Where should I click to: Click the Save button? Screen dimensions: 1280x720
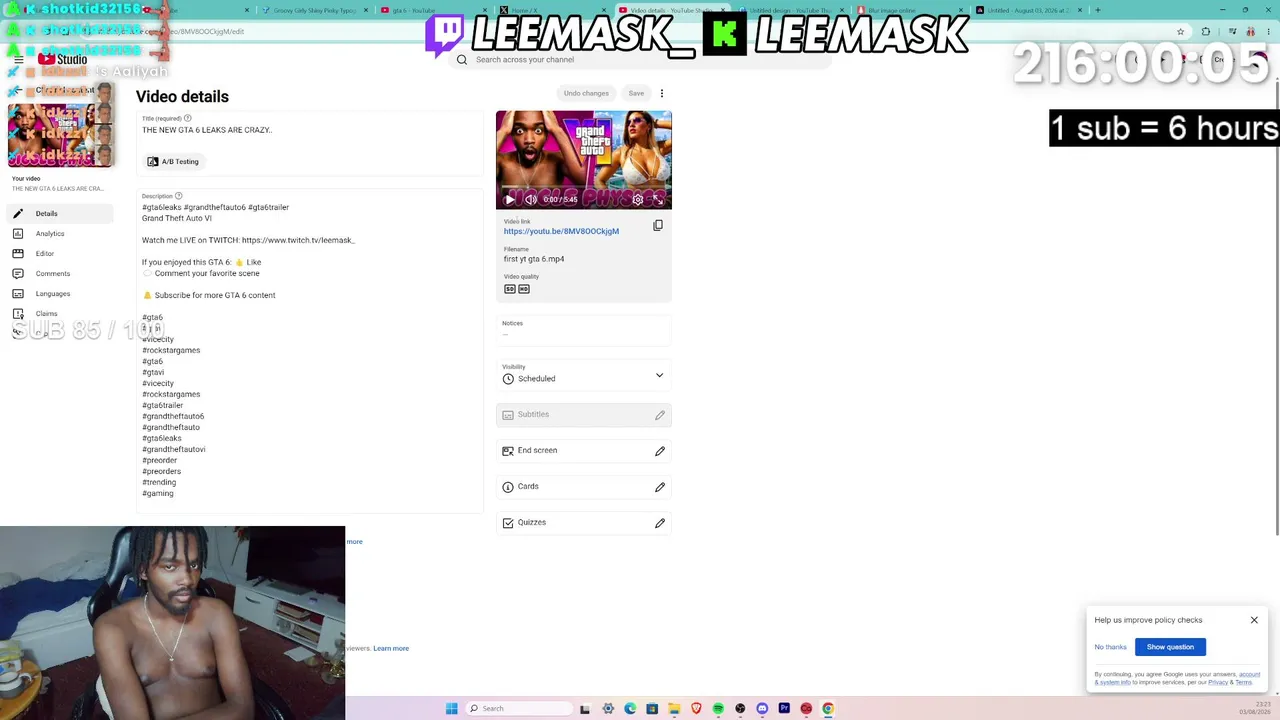(636, 93)
